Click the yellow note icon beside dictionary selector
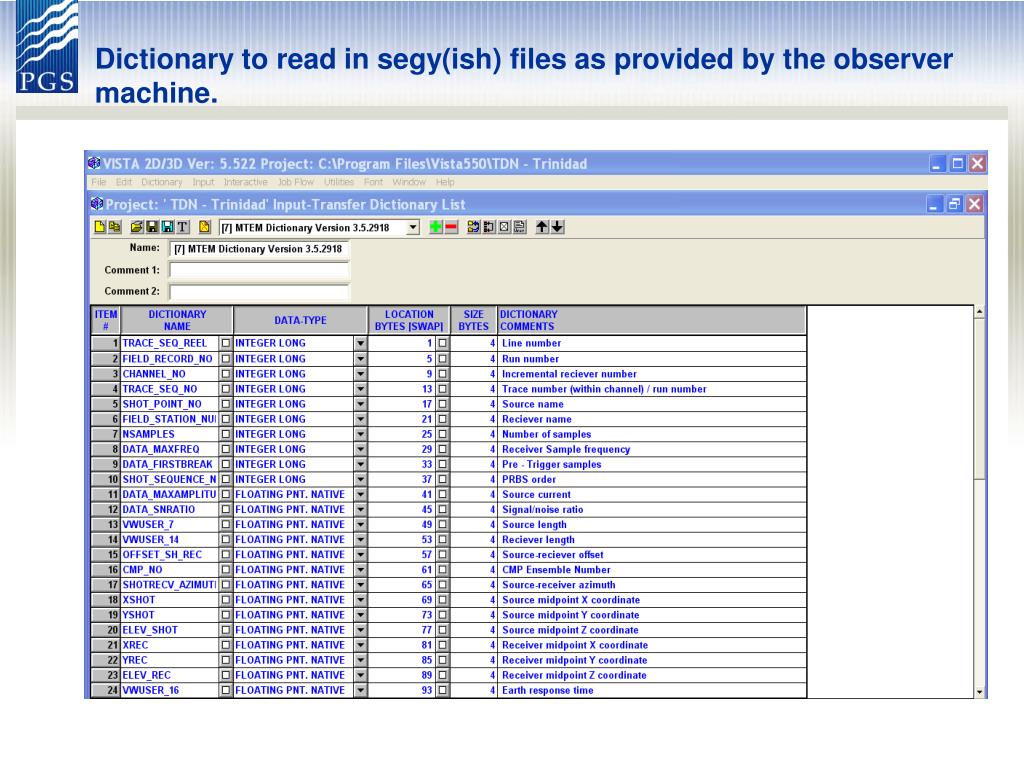Viewport: 1024px width, 768px height. coord(204,227)
